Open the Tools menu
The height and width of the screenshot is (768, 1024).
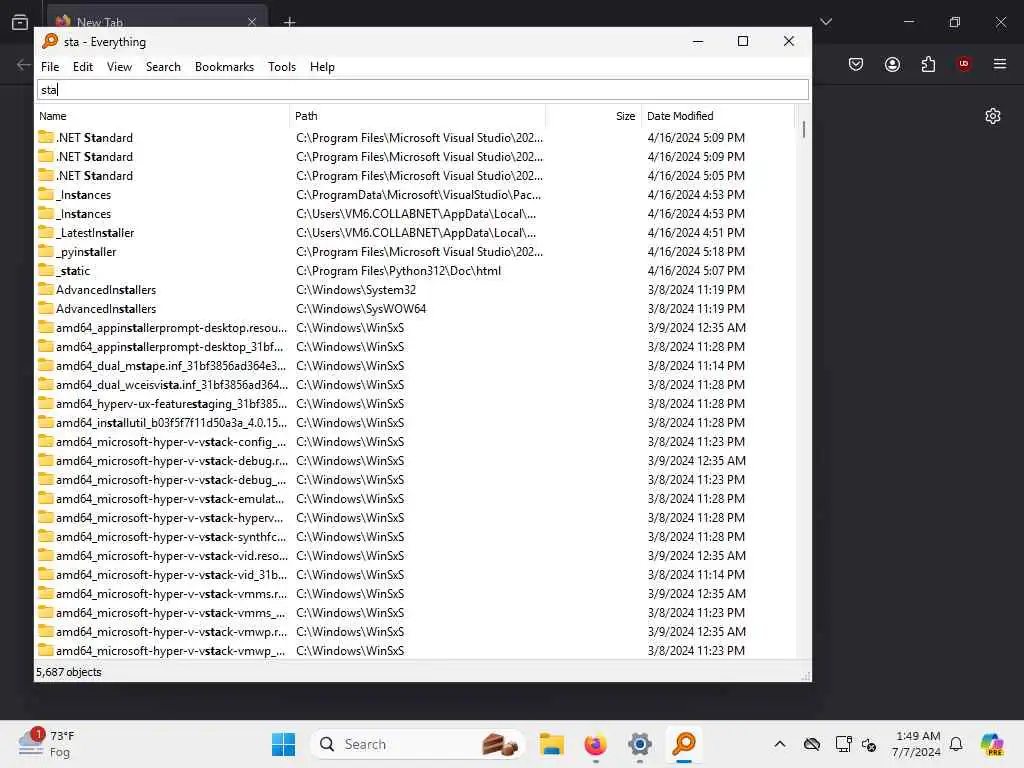pos(281,67)
